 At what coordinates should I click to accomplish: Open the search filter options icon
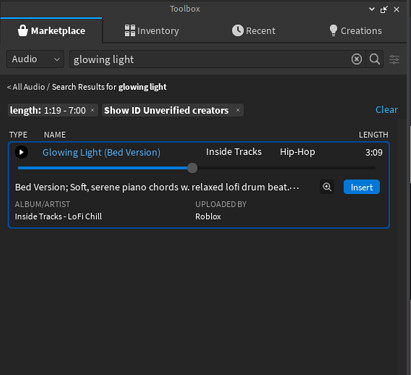coord(394,59)
